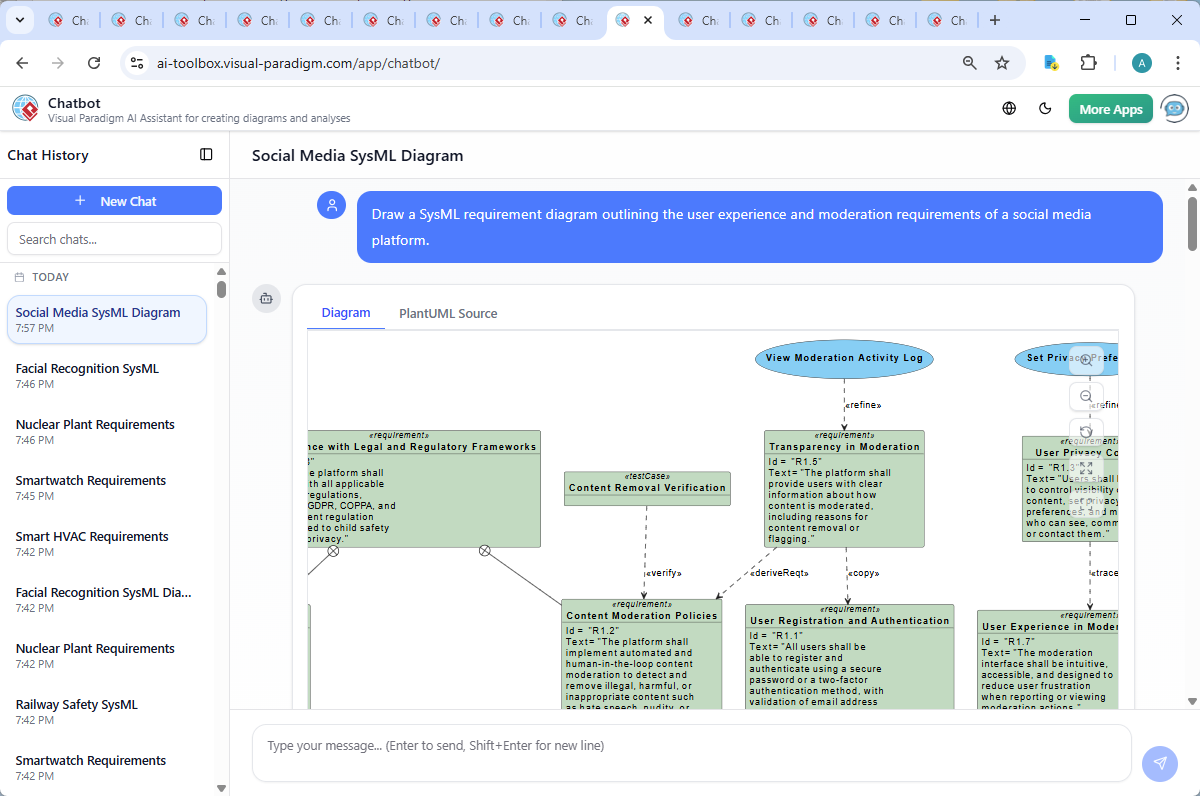Zoom out of the diagram view
Screen dimensions: 1200x796
click(1086, 396)
